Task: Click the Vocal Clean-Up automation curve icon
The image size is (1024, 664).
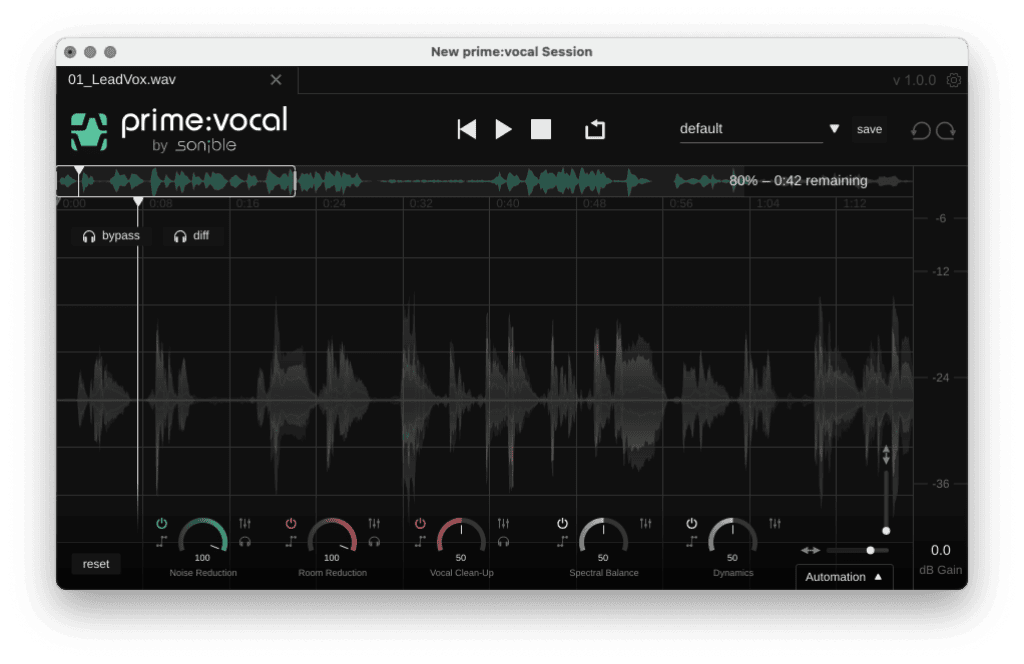Action: pos(421,541)
